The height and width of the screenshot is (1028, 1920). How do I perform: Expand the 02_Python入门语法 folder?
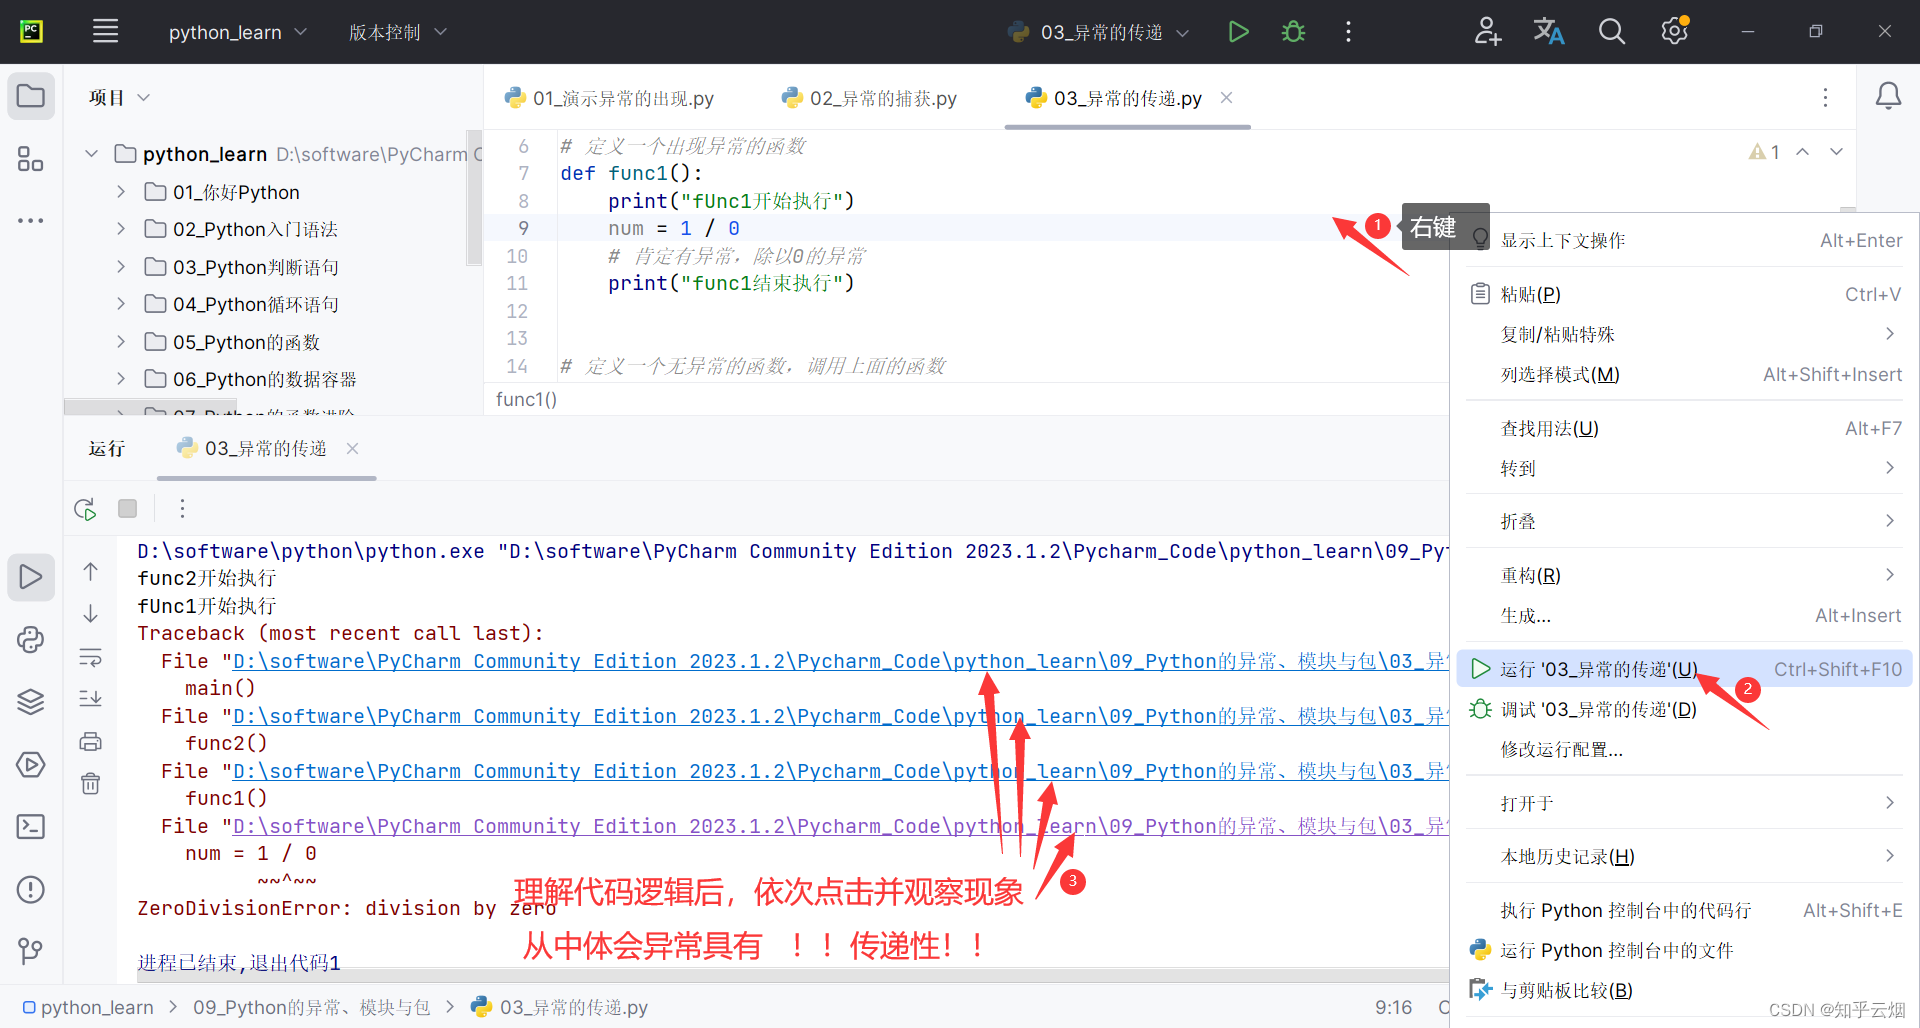[x=121, y=229]
